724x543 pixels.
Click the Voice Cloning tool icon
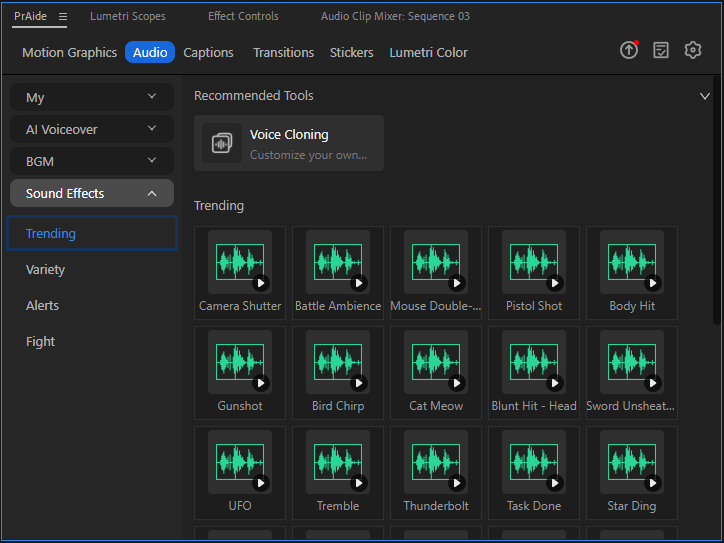tap(222, 143)
